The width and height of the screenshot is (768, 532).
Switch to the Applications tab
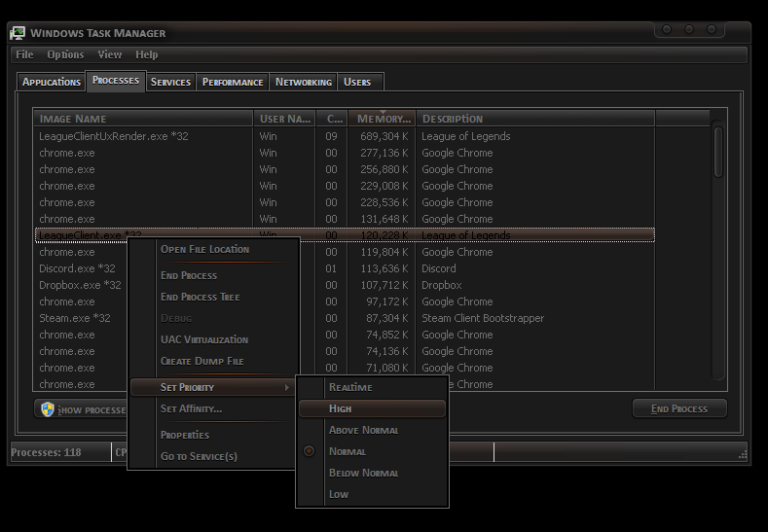click(x=51, y=82)
